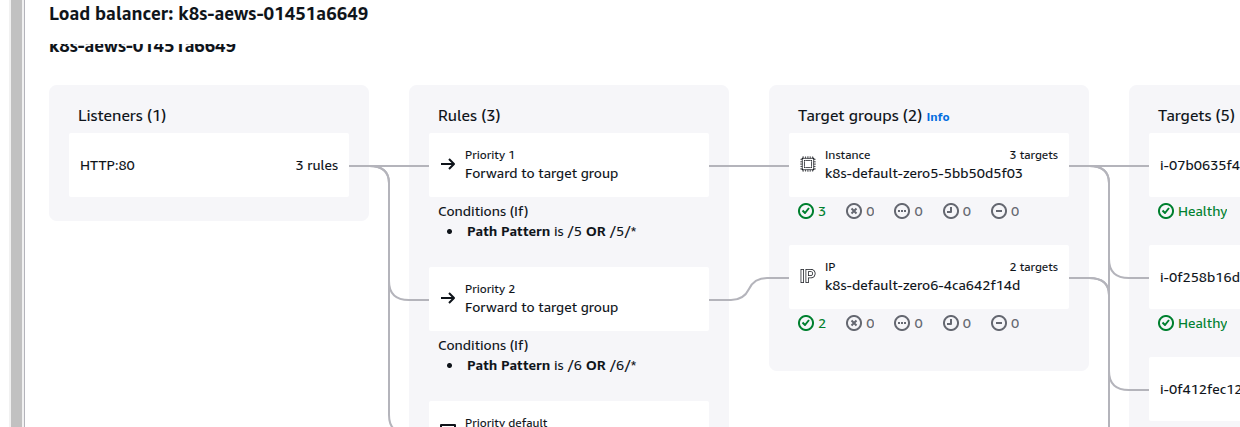Viewport: 1240px width, 427px height.
Task: Click green Healthy check icon for i-07b0635f4 target
Action: point(1166,211)
